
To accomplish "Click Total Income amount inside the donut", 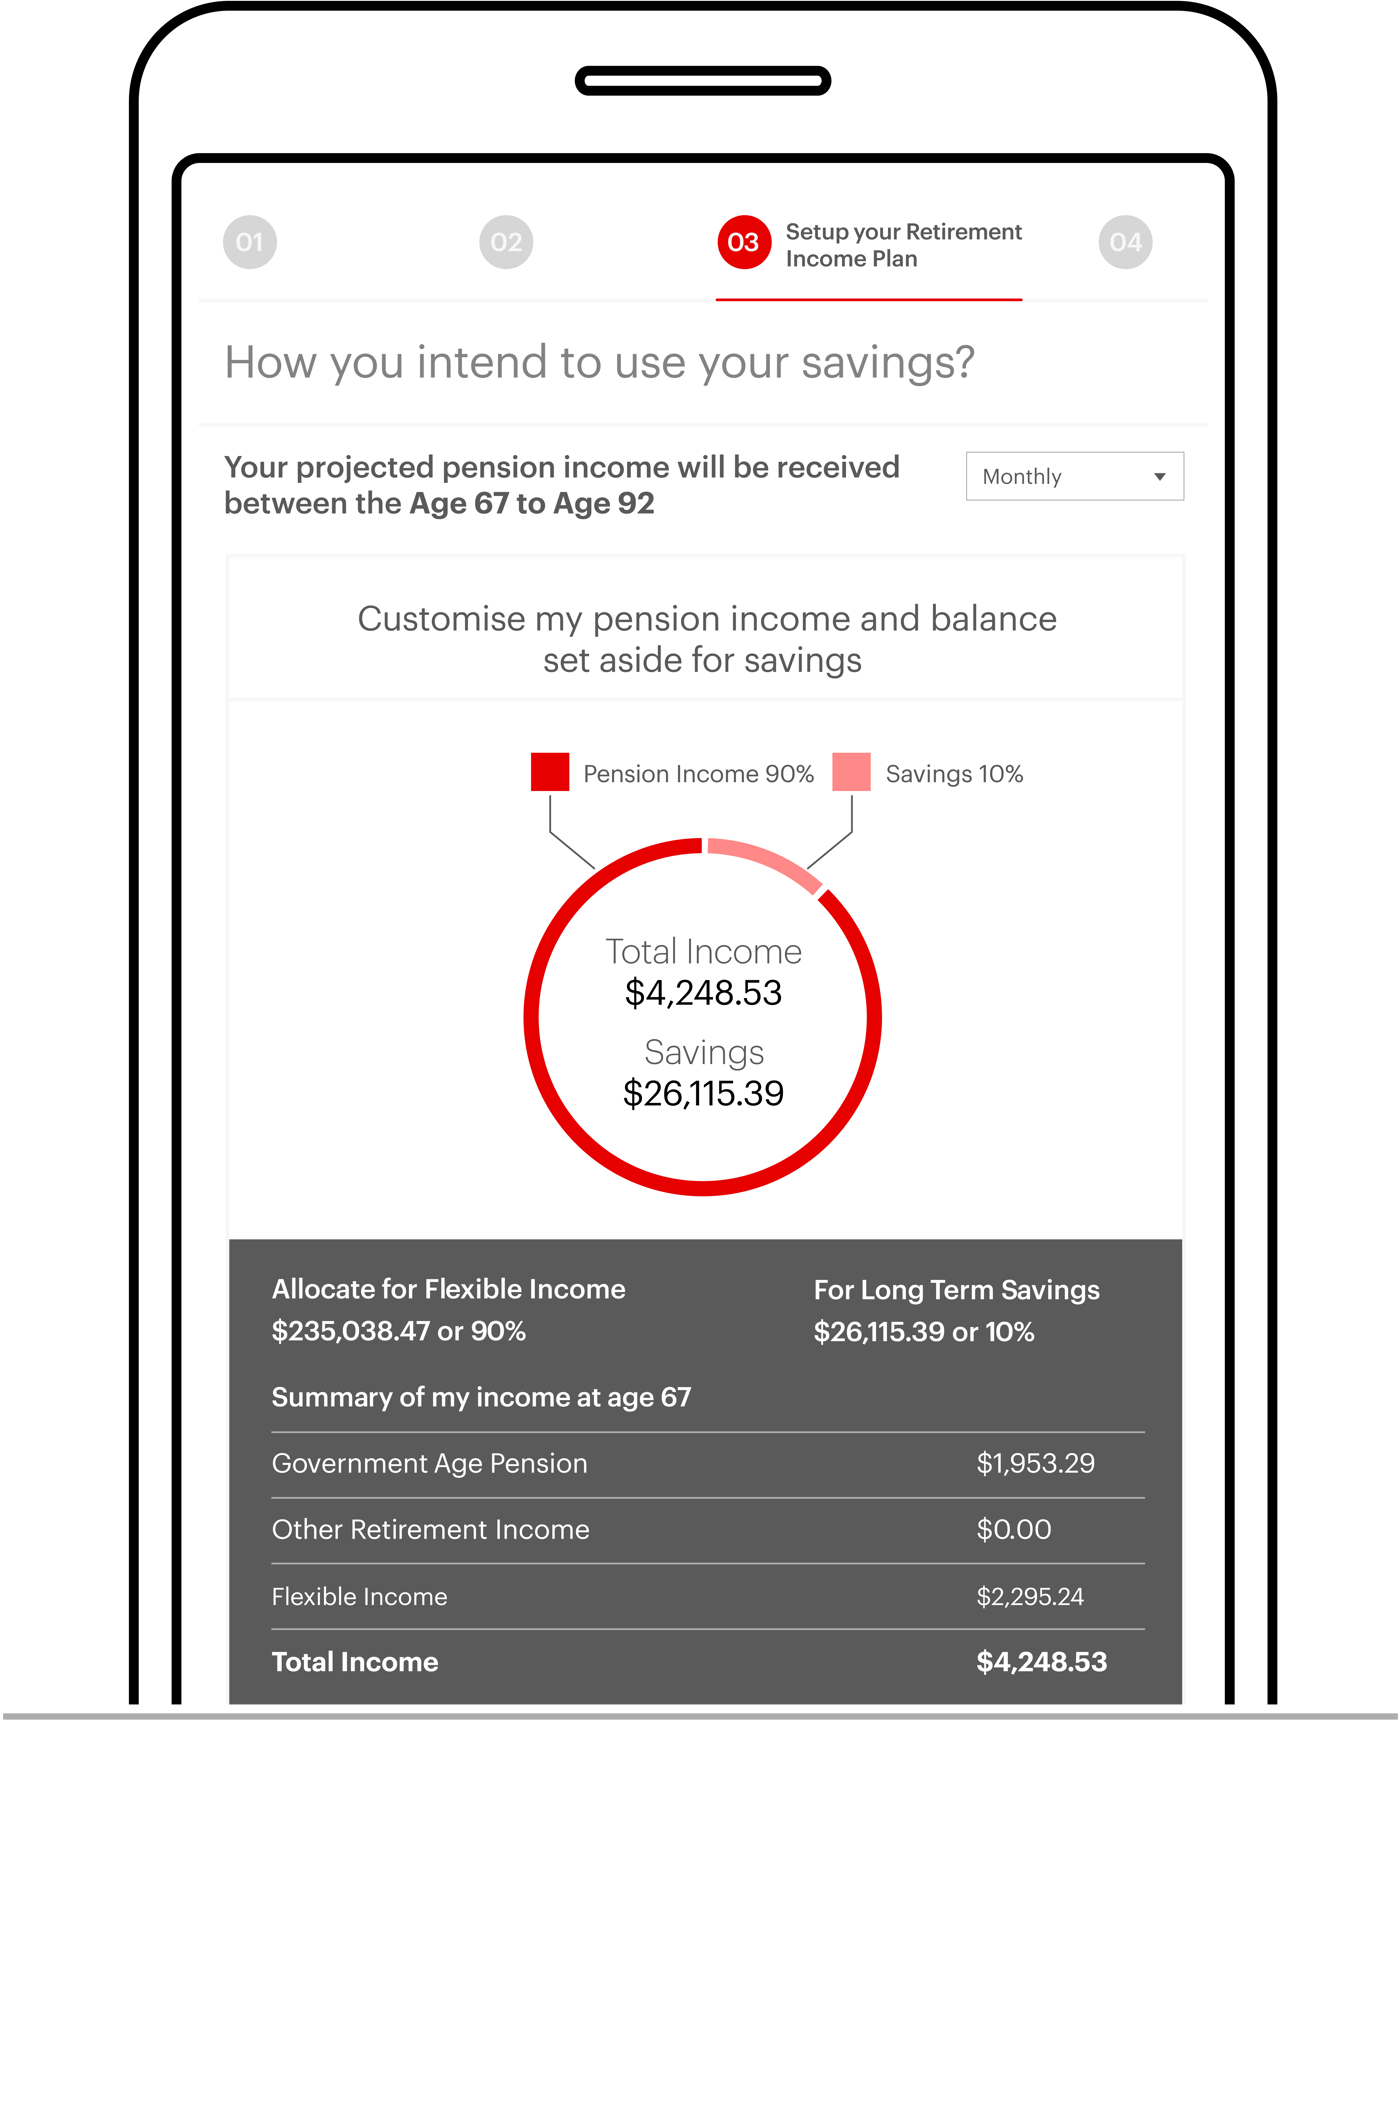I will coord(703,993).
